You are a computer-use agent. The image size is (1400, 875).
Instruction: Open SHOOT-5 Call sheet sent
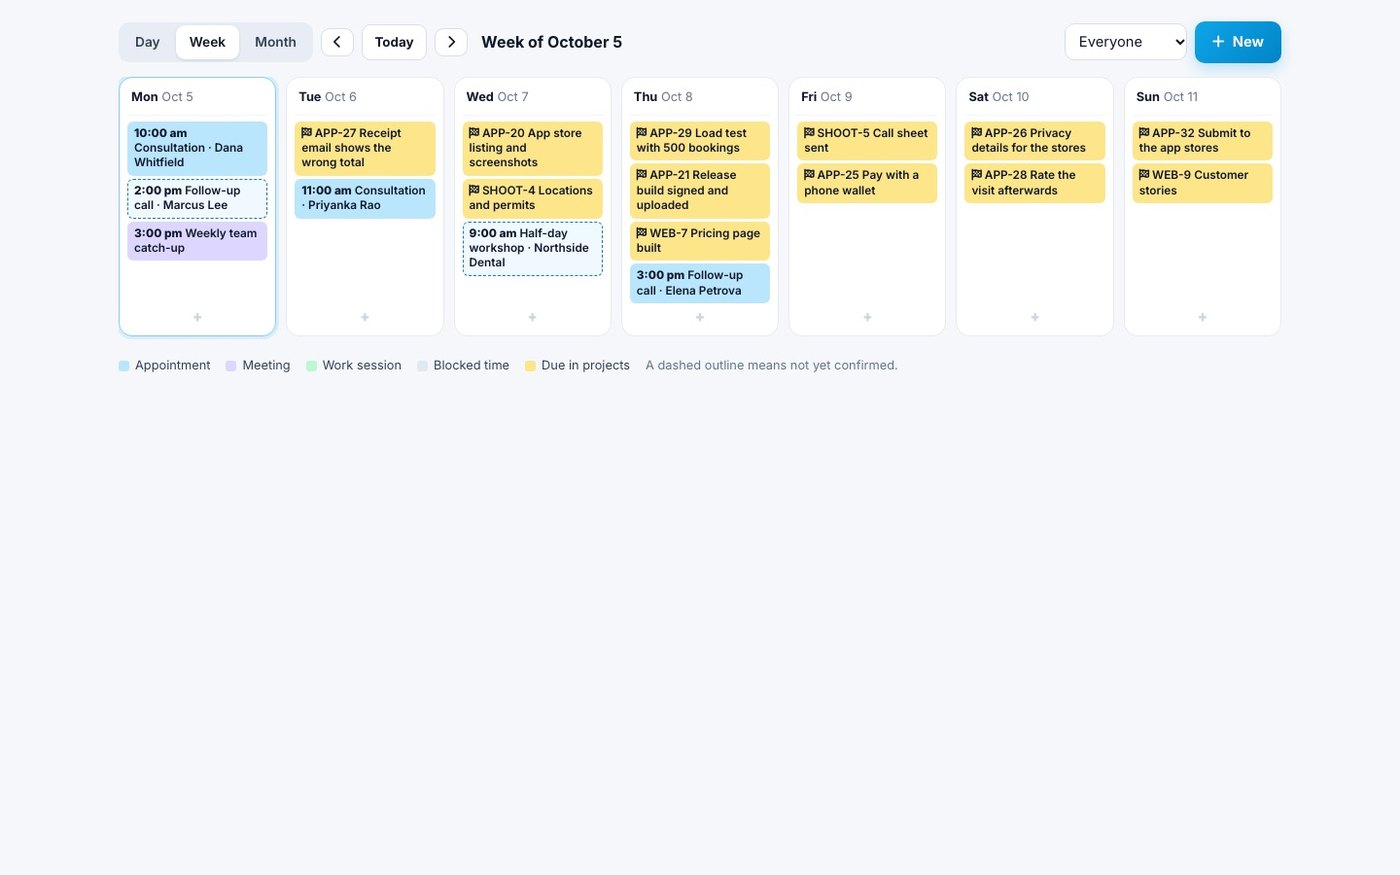(x=867, y=140)
